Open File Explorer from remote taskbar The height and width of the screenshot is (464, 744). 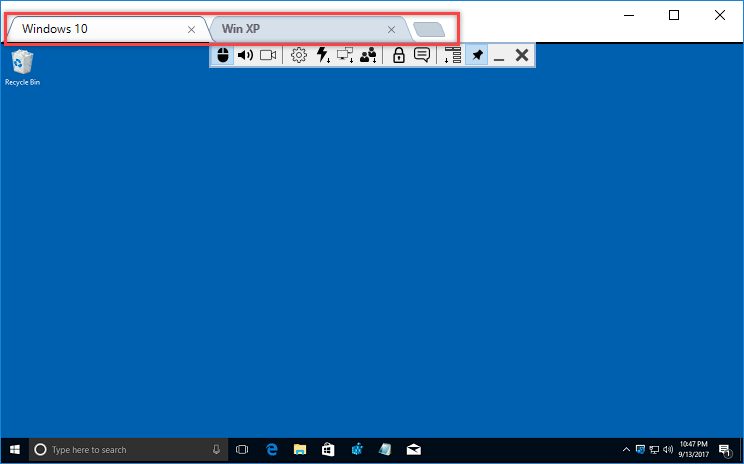tap(299, 450)
